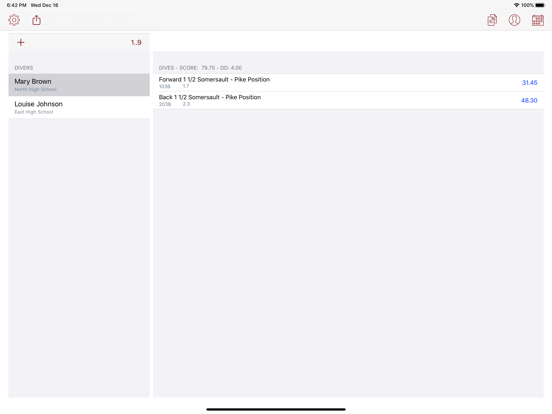Open Forward 1 1/2 Somersault Pike dive
This screenshot has height=414, width=552.
coord(348,83)
